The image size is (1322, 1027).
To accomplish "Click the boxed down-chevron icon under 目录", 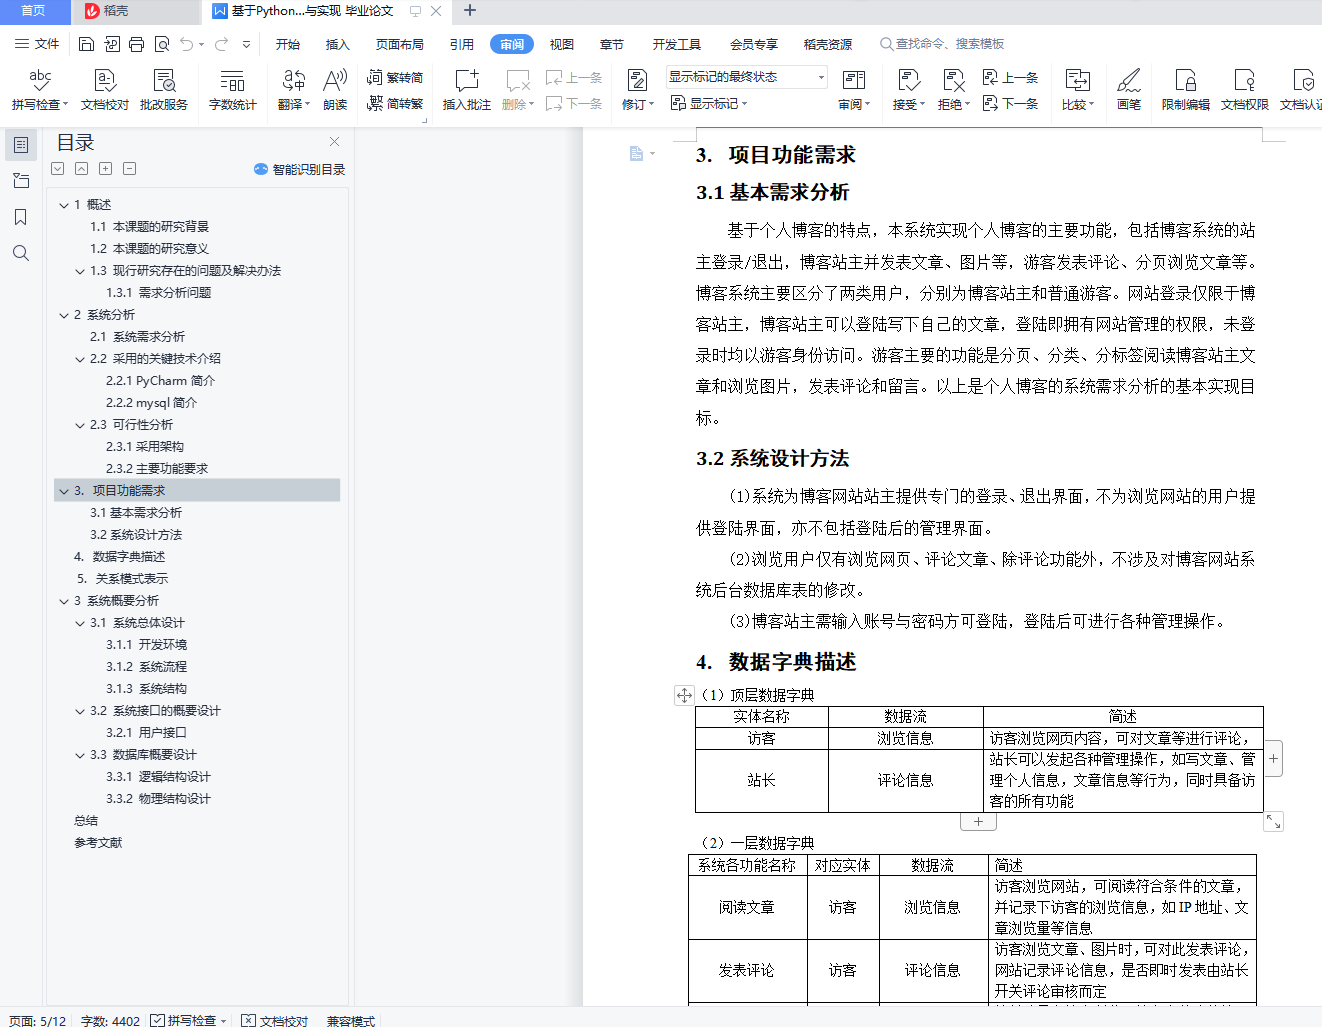I will coord(58,169).
